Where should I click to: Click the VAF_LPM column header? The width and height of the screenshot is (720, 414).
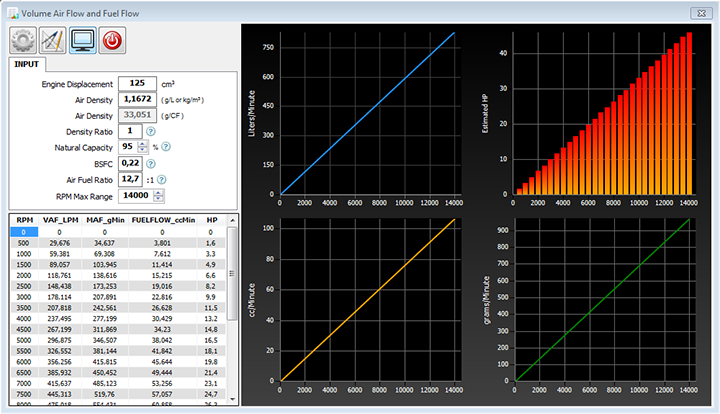click(x=60, y=220)
